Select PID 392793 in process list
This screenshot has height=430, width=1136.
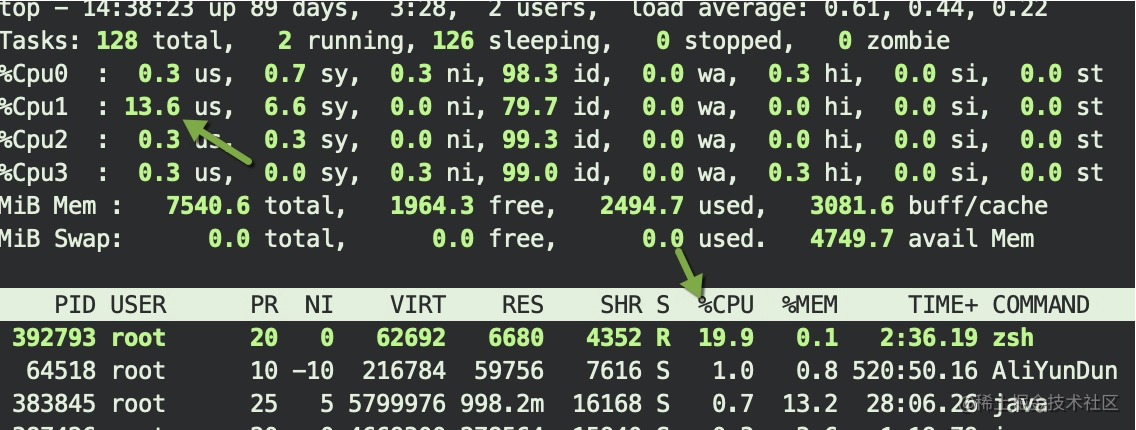click(x=54, y=338)
